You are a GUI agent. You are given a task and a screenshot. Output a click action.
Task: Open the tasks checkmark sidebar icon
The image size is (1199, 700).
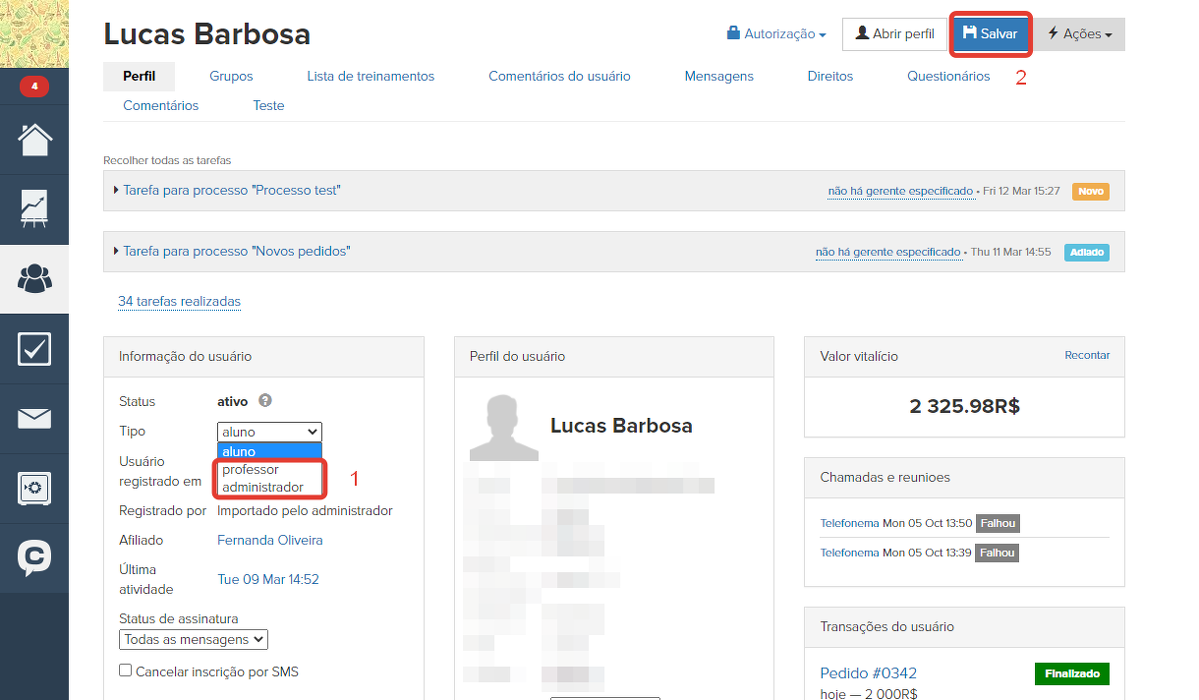click(34, 349)
